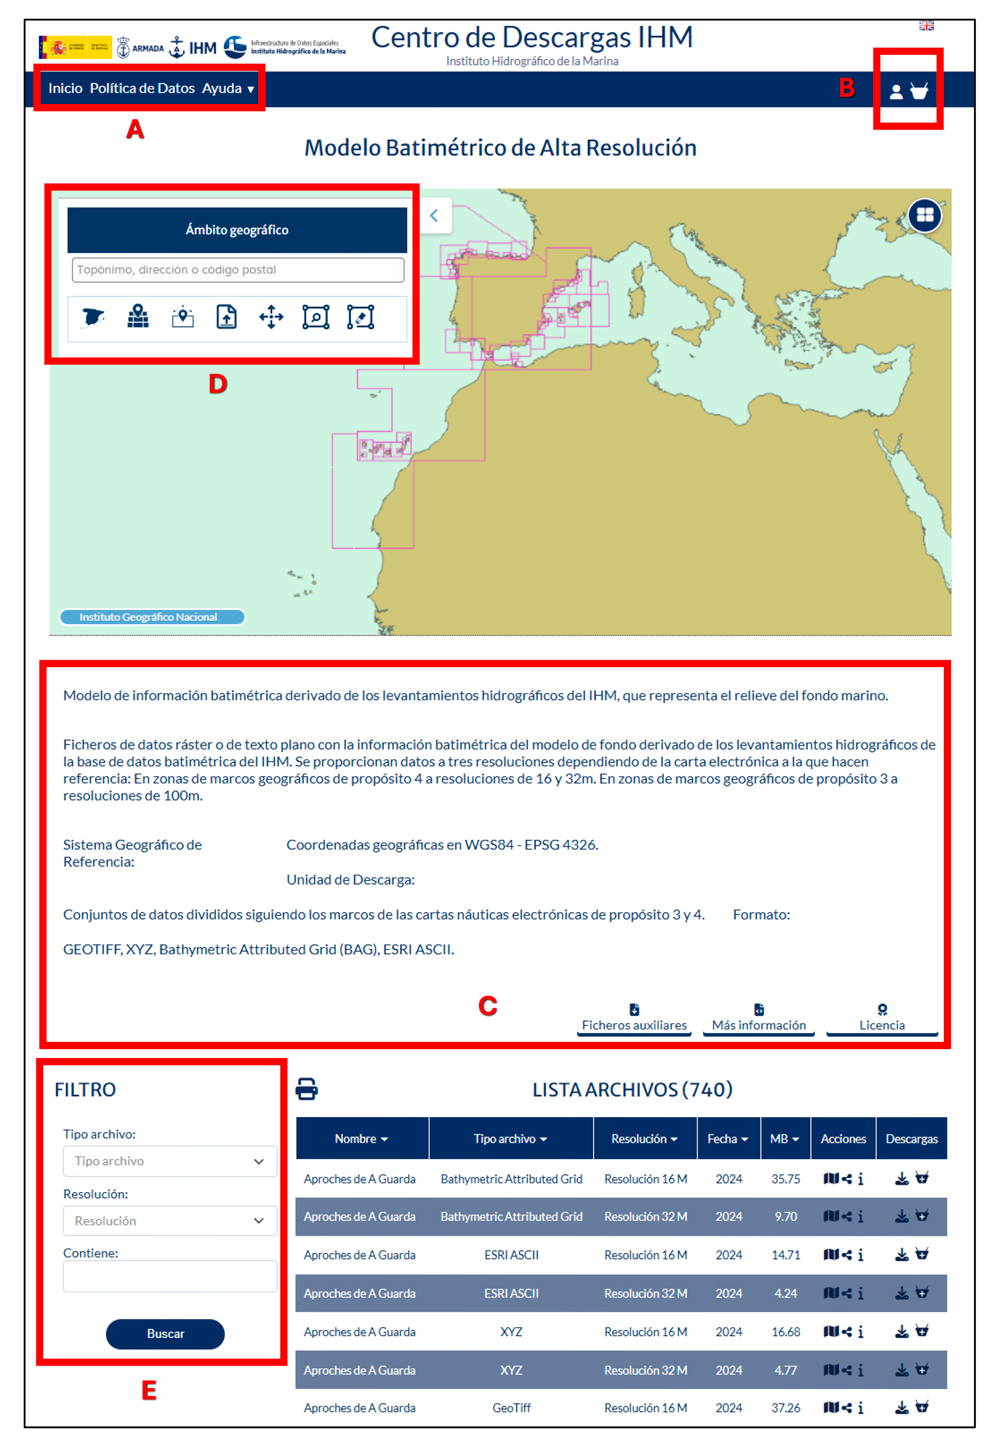The height and width of the screenshot is (1449, 1000).
Task: Open info for the 37.26 MB GeoTiff file
Action: [861, 1408]
